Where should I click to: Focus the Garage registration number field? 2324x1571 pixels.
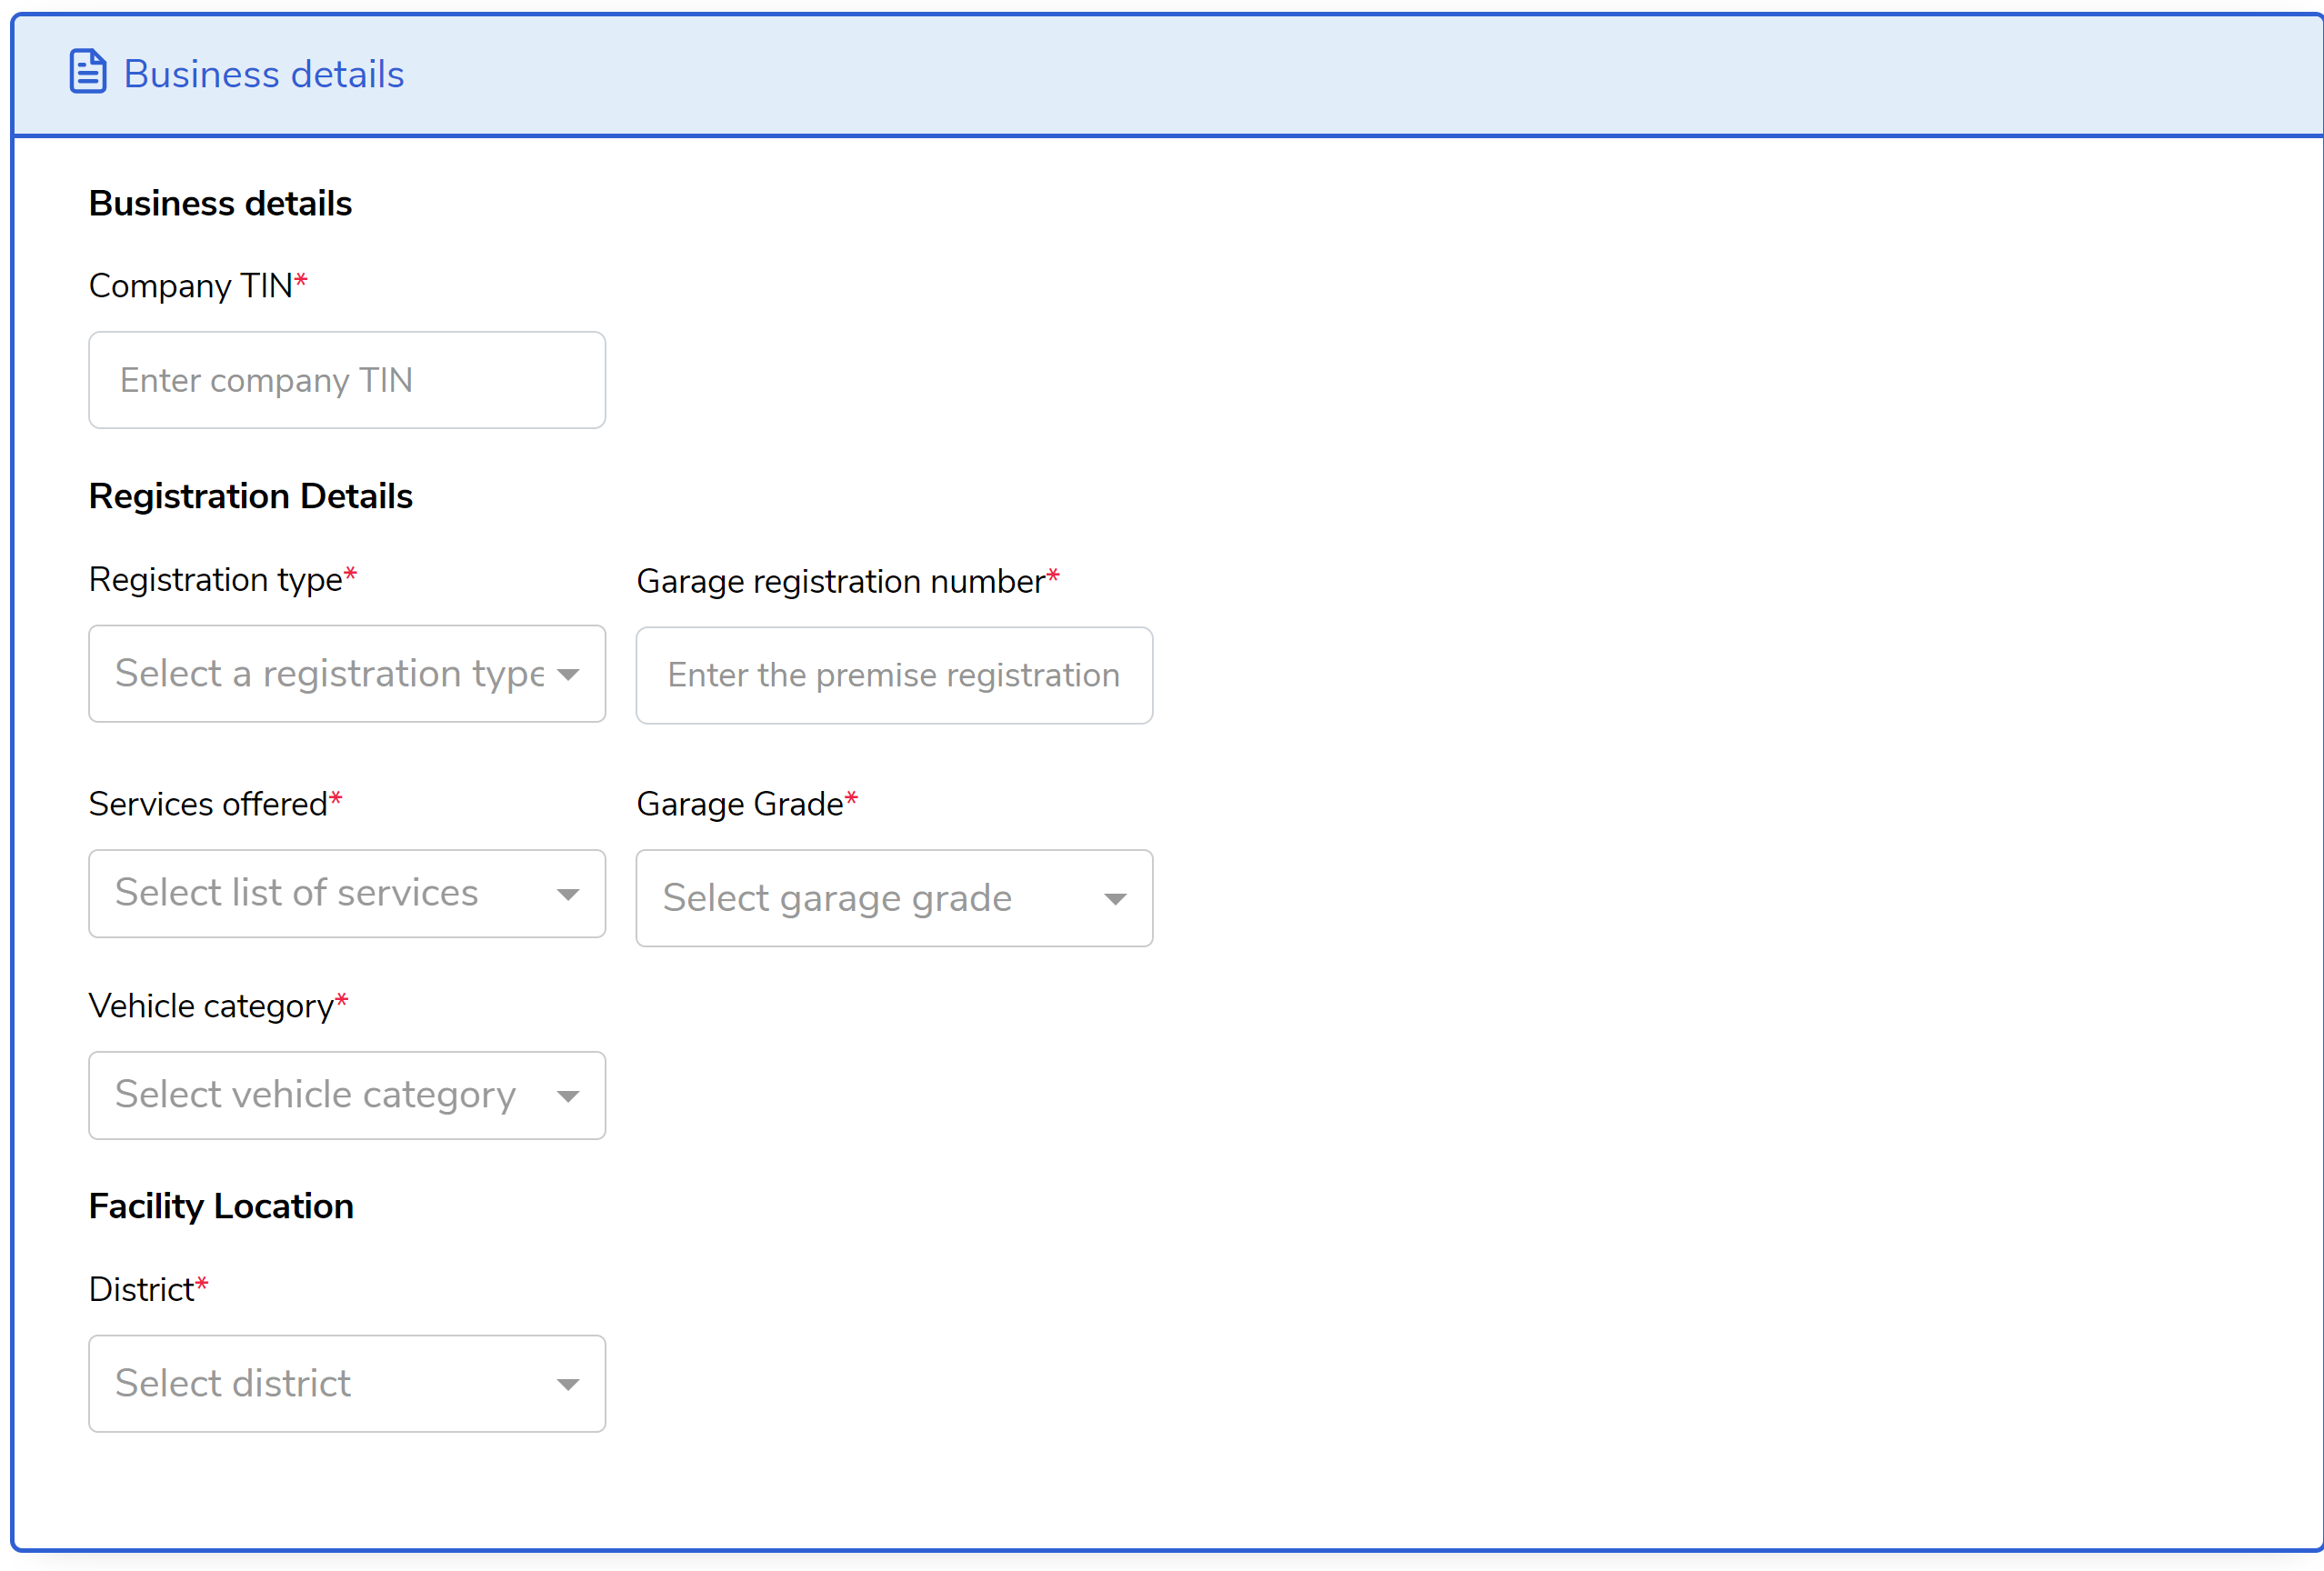(x=893, y=675)
